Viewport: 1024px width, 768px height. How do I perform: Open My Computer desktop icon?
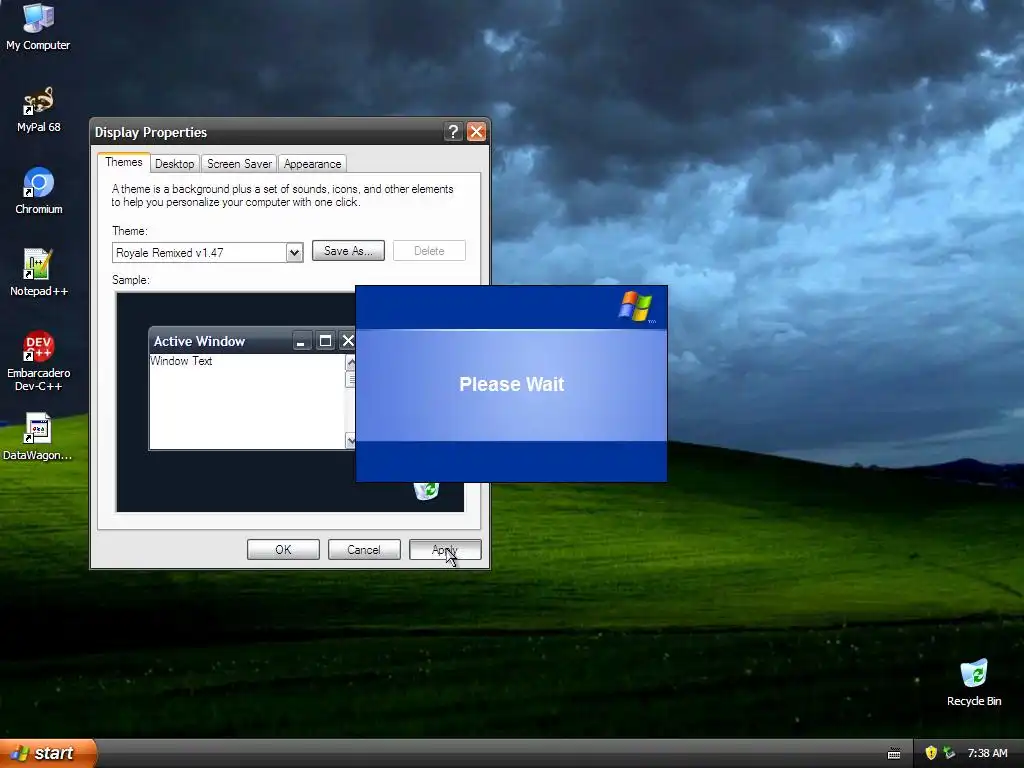[x=38, y=26]
